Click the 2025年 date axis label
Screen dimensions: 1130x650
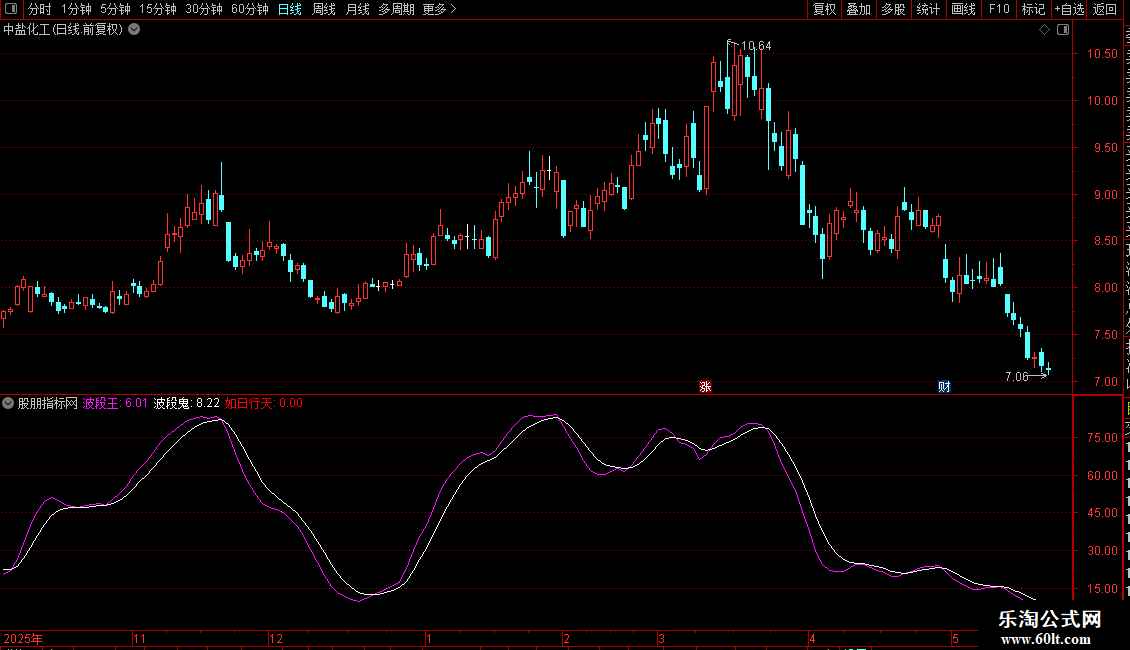[23, 638]
